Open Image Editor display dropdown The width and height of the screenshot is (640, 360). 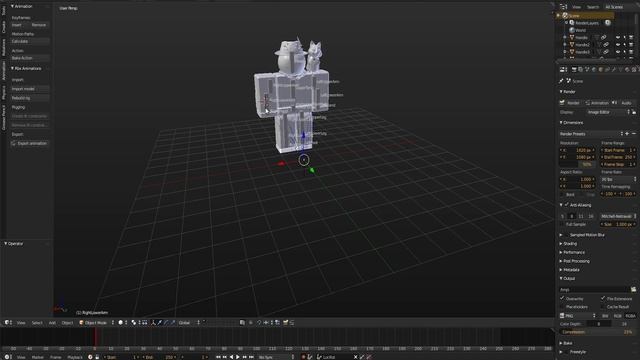coord(608,112)
